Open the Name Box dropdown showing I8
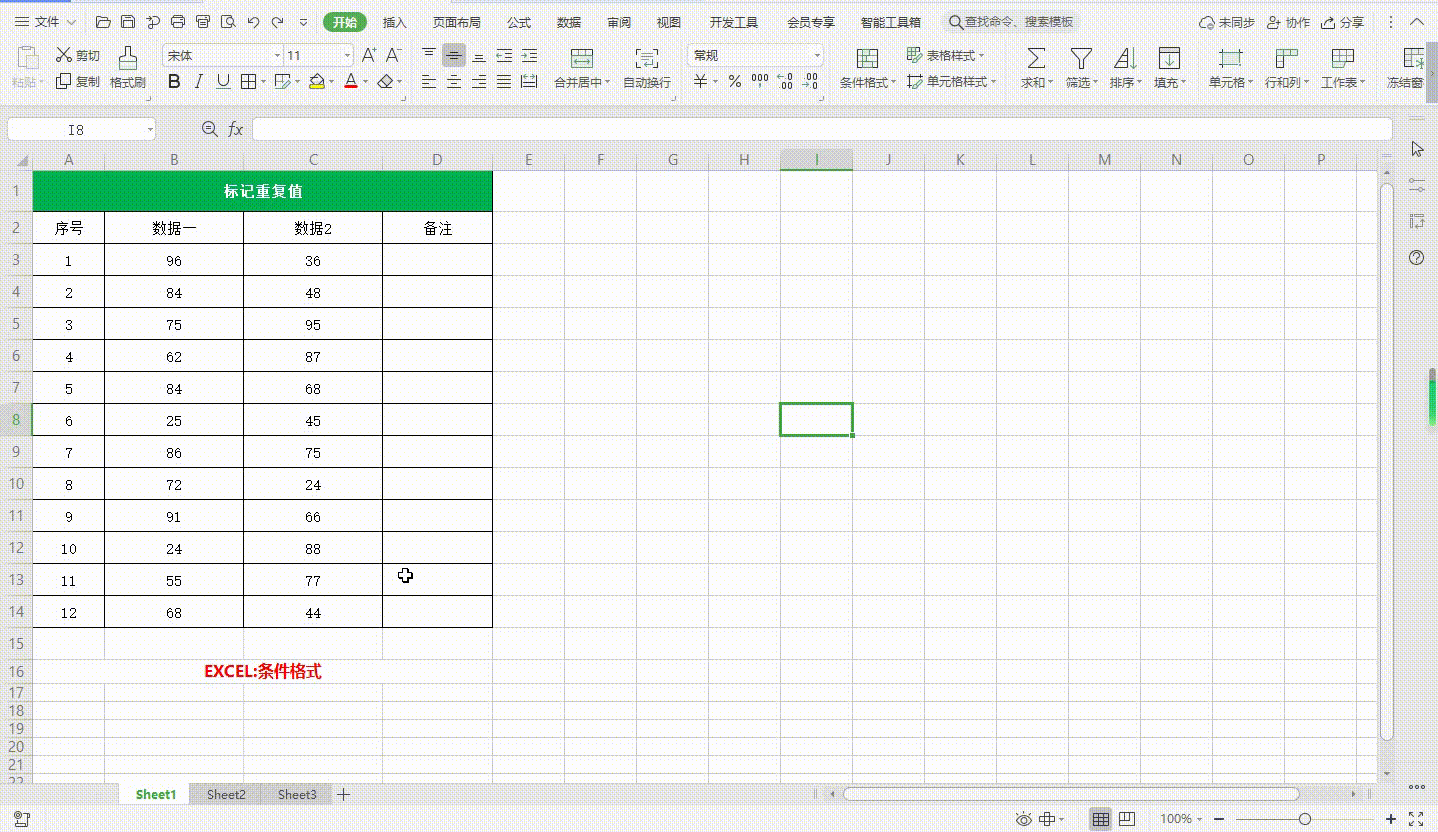 click(x=150, y=130)
